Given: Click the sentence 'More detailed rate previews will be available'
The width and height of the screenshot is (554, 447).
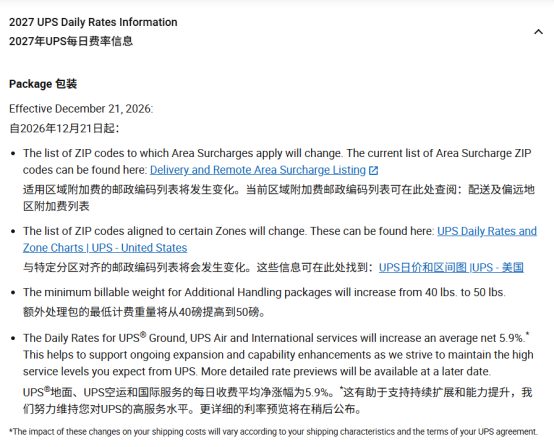Looking at the screenshot, I should [x=346, y=372].
